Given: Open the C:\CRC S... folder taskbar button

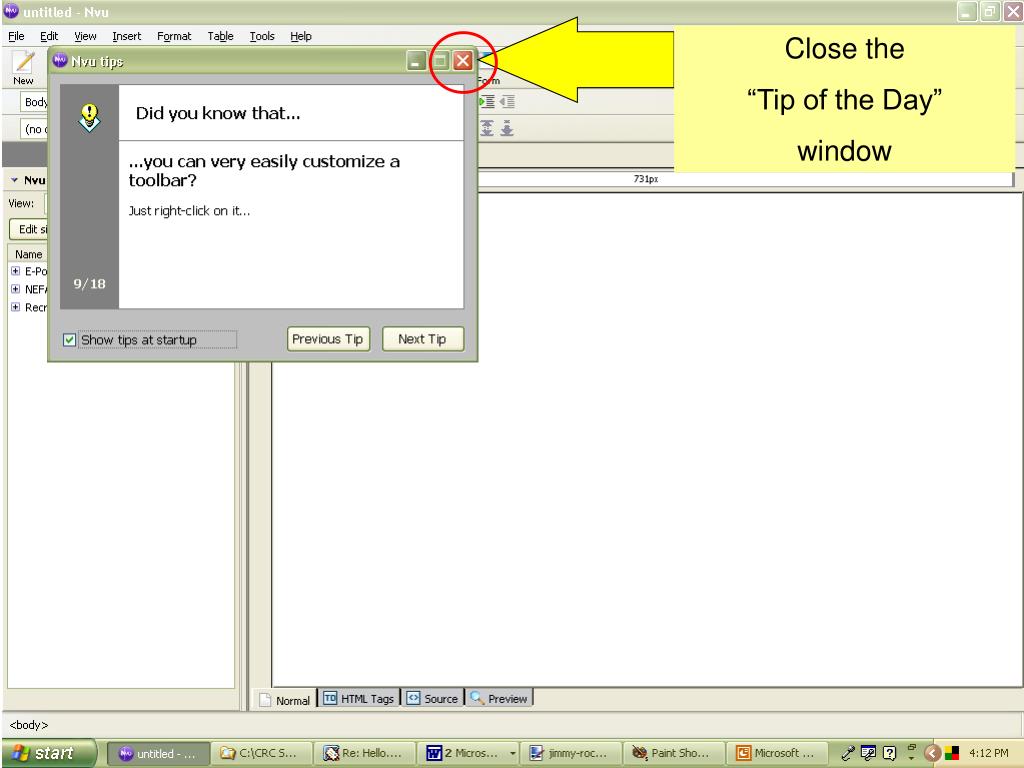Looking at the screenshot, I should point(261,754).
